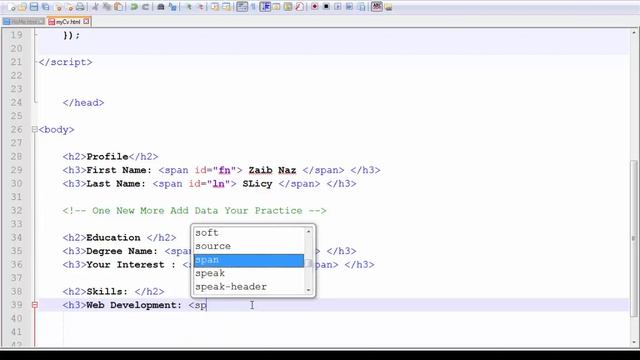This screenshot has height=360, width=640.
Task: Print the current document
Action: point(80,7)
